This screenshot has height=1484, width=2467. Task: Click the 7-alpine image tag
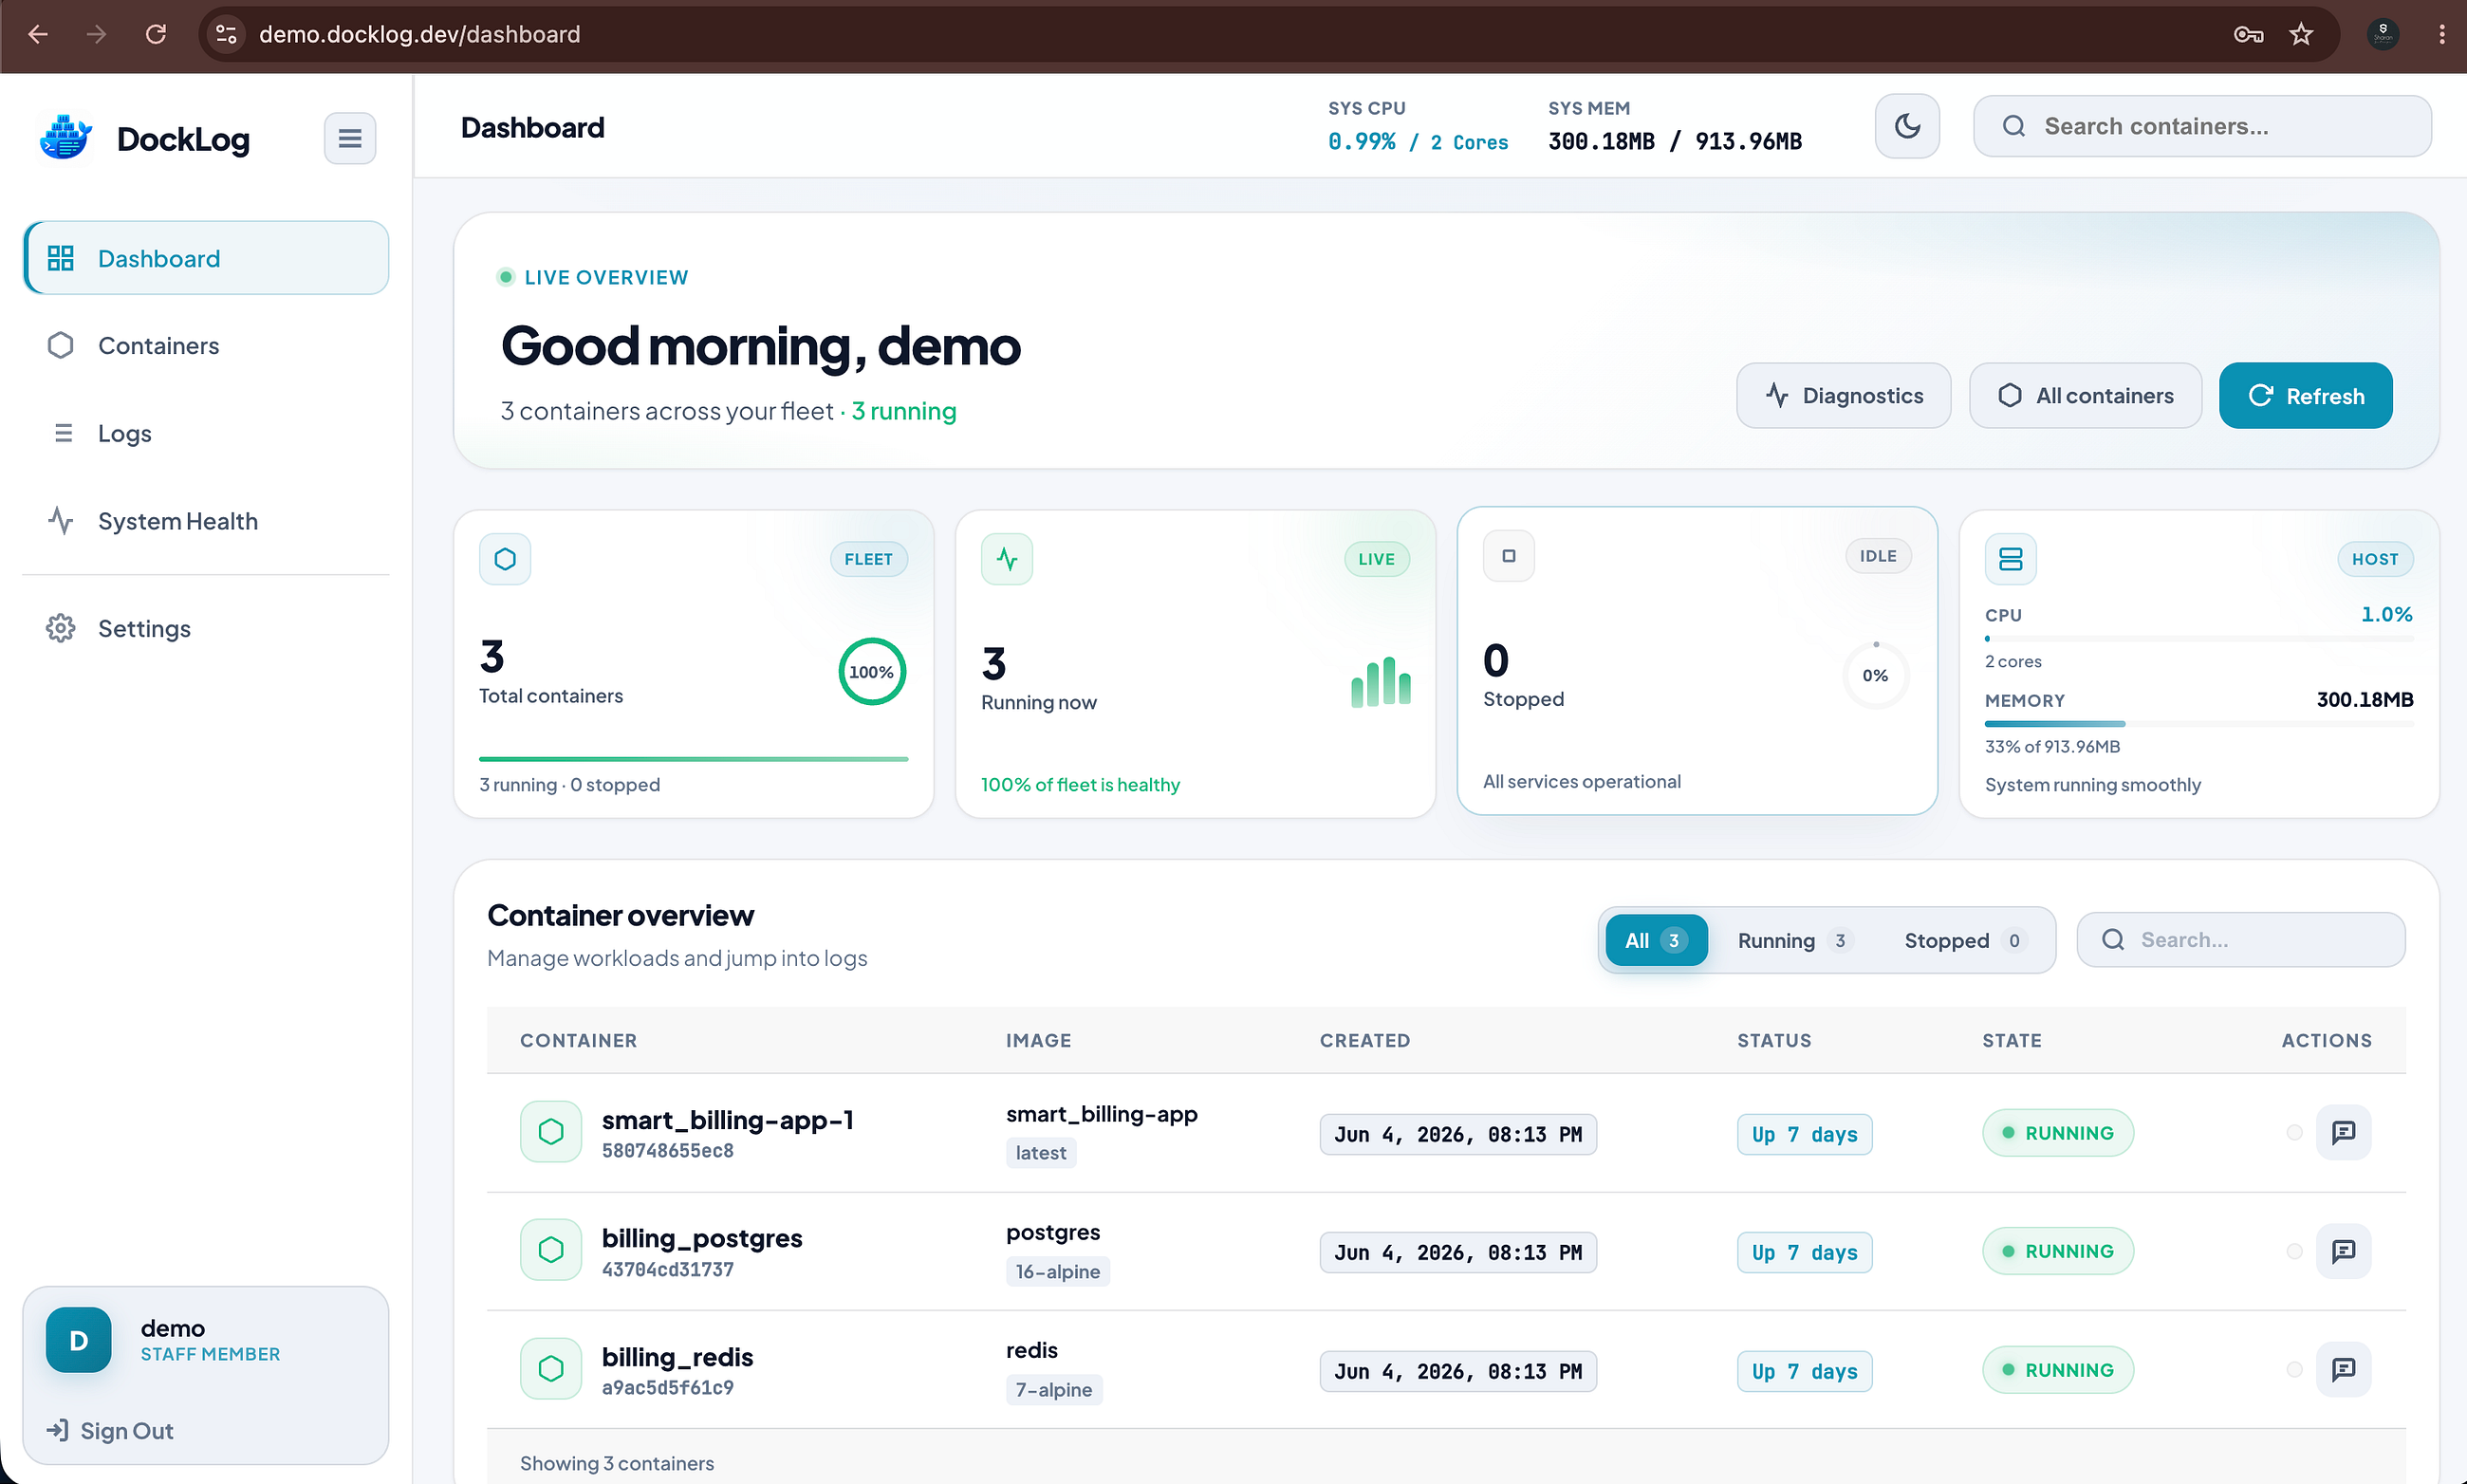[x=1053, y=1389]
